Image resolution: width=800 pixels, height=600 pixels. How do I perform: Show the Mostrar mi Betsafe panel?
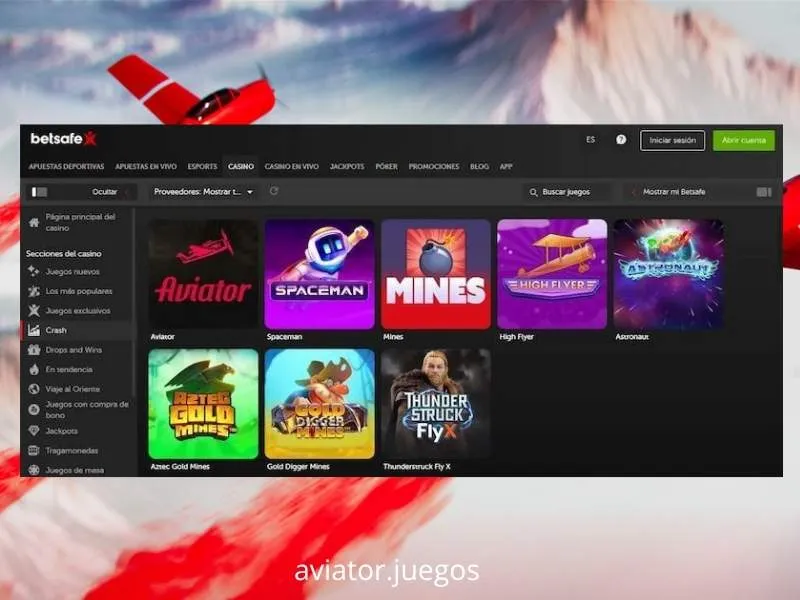point(674,192)
